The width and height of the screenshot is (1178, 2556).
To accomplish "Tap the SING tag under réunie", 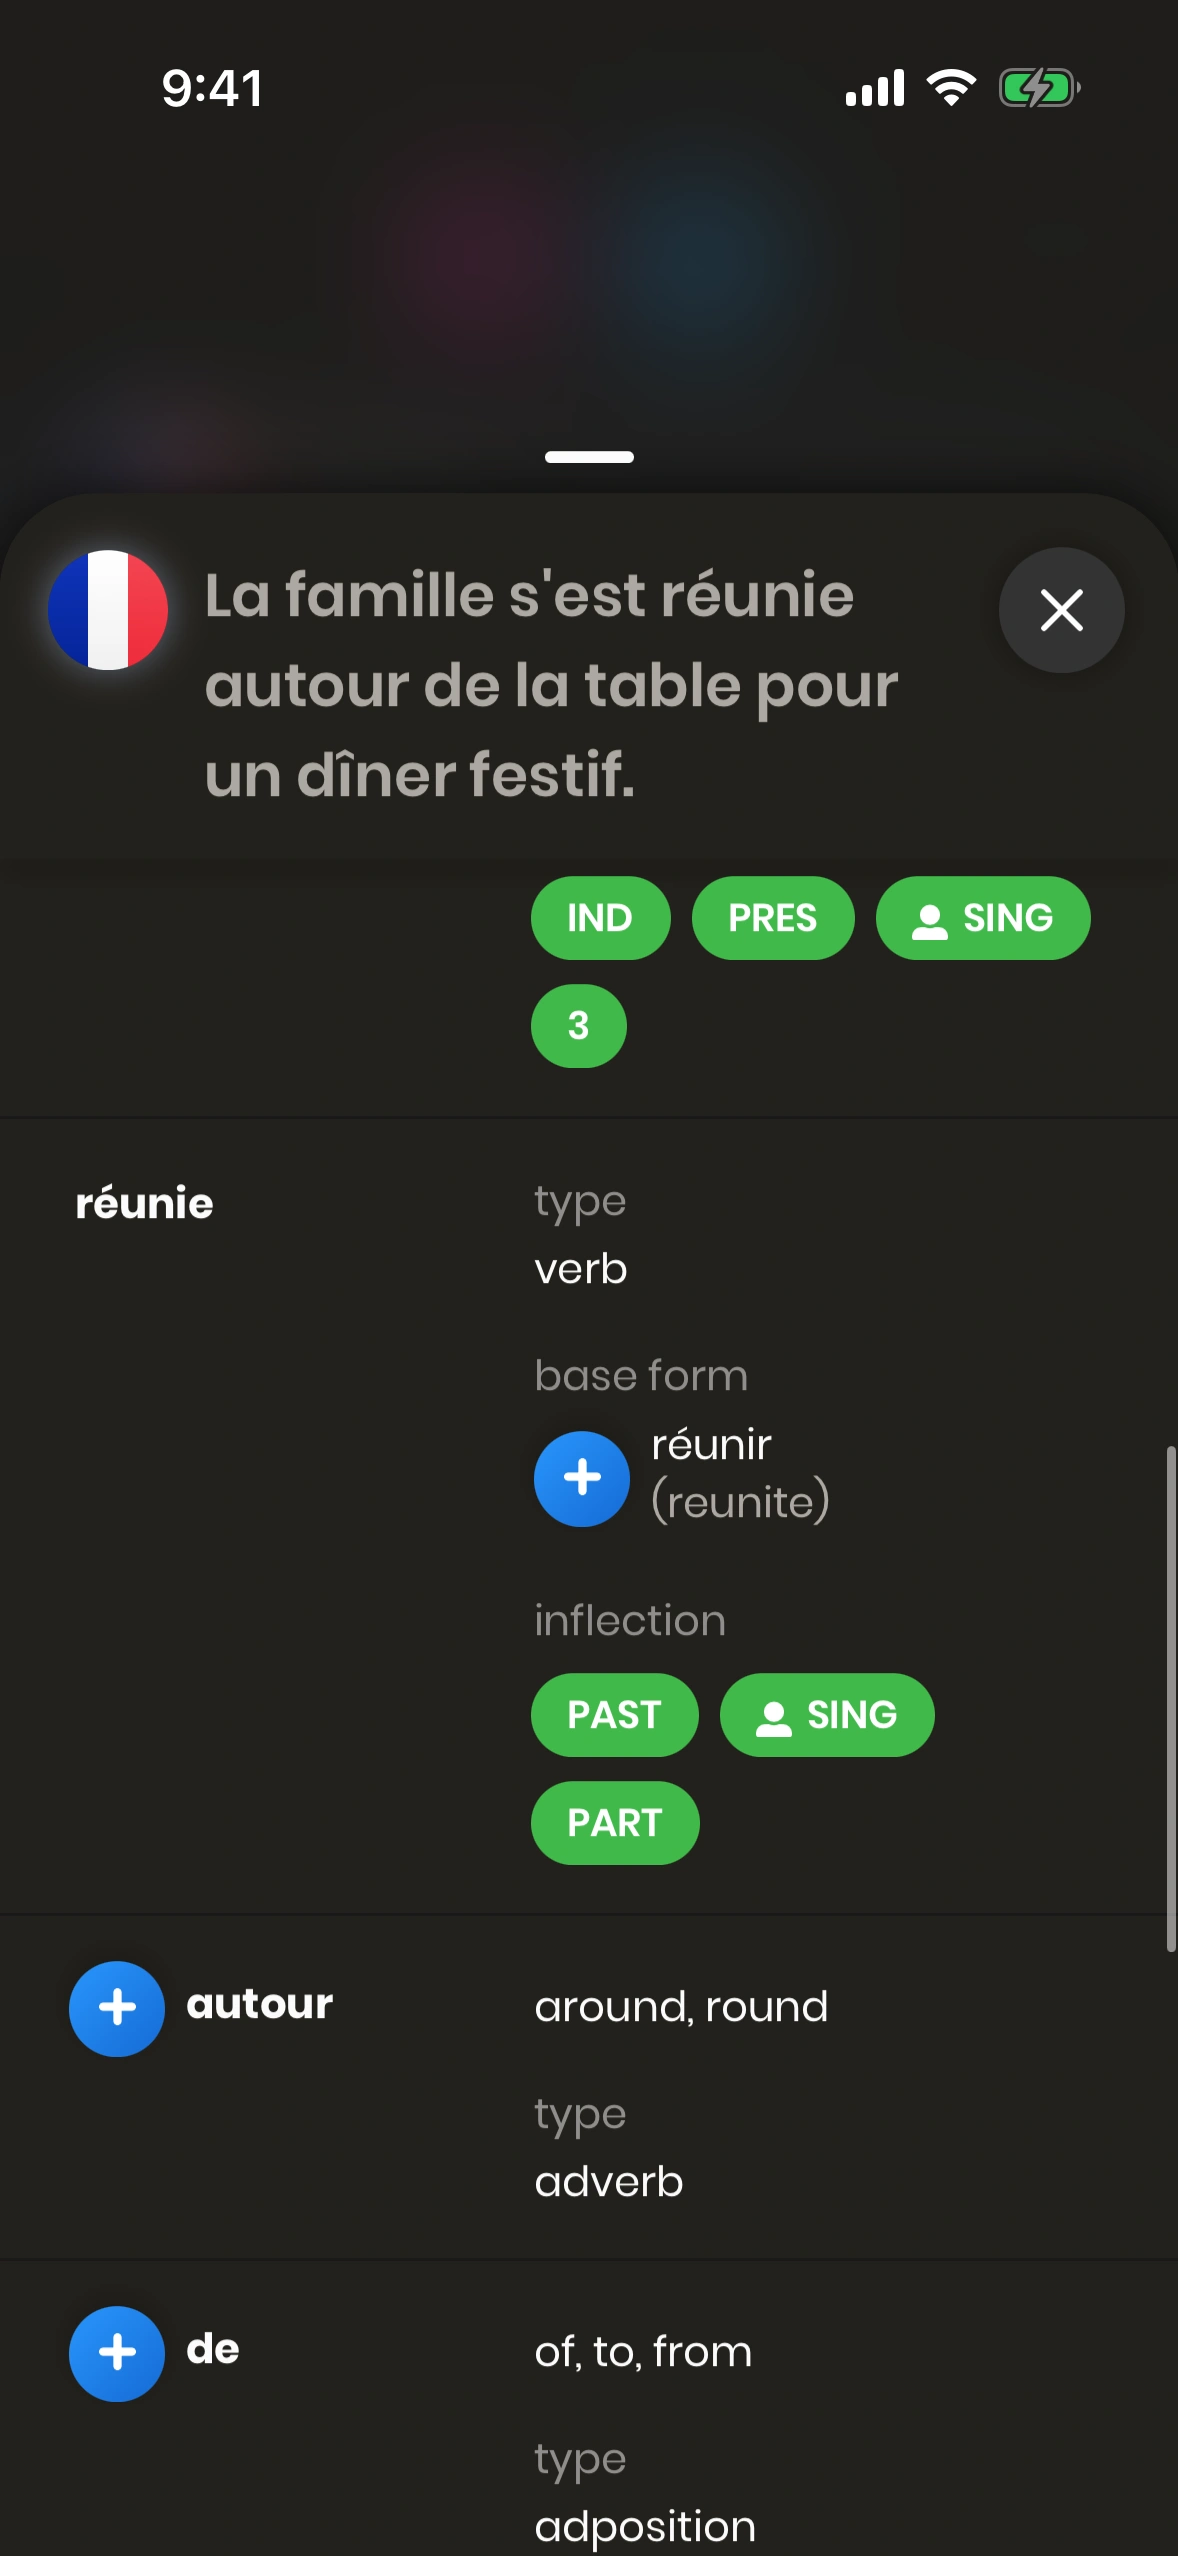I will 827,1715.
